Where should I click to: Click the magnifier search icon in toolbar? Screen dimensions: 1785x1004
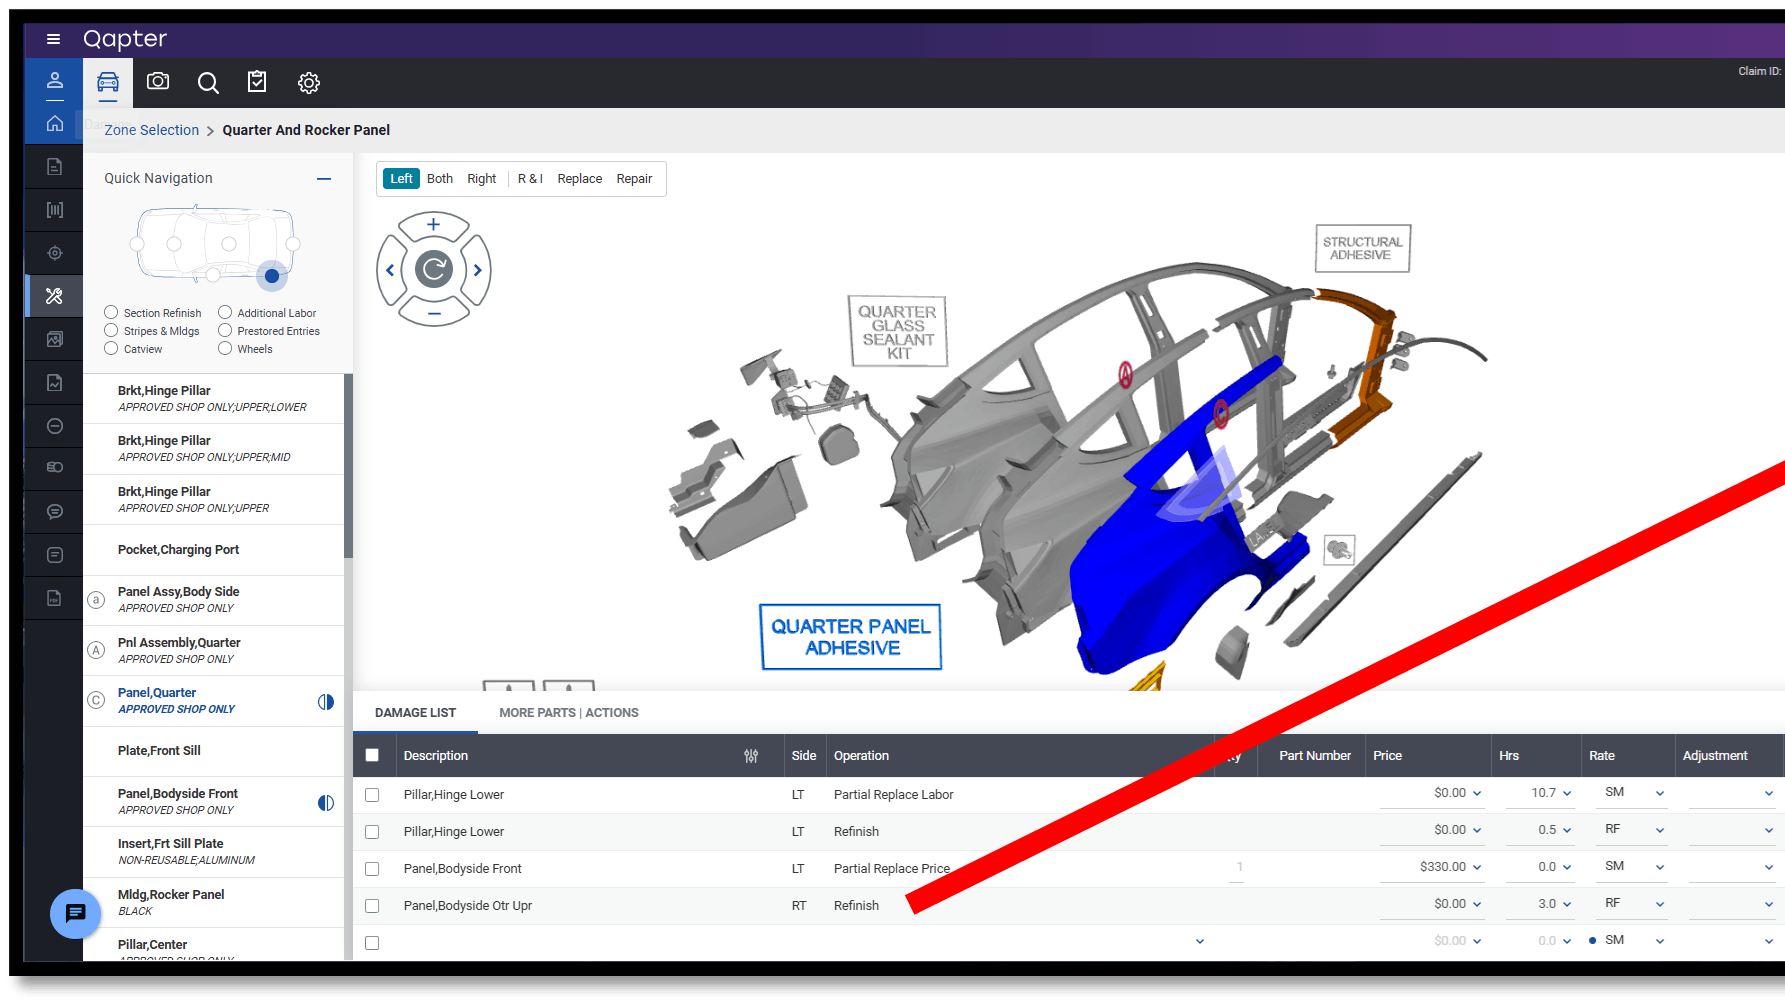click(208, 83)
